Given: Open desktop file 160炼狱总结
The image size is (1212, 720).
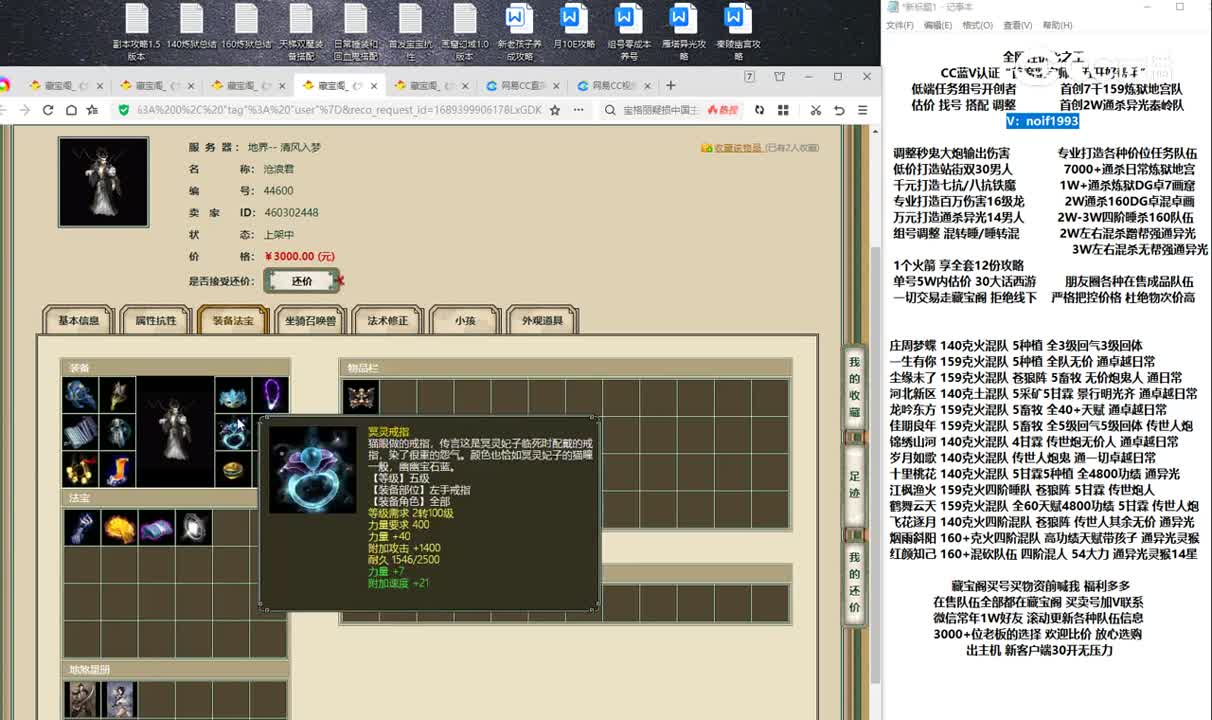Looking at the screenshot, I should (x=247, y=28).
